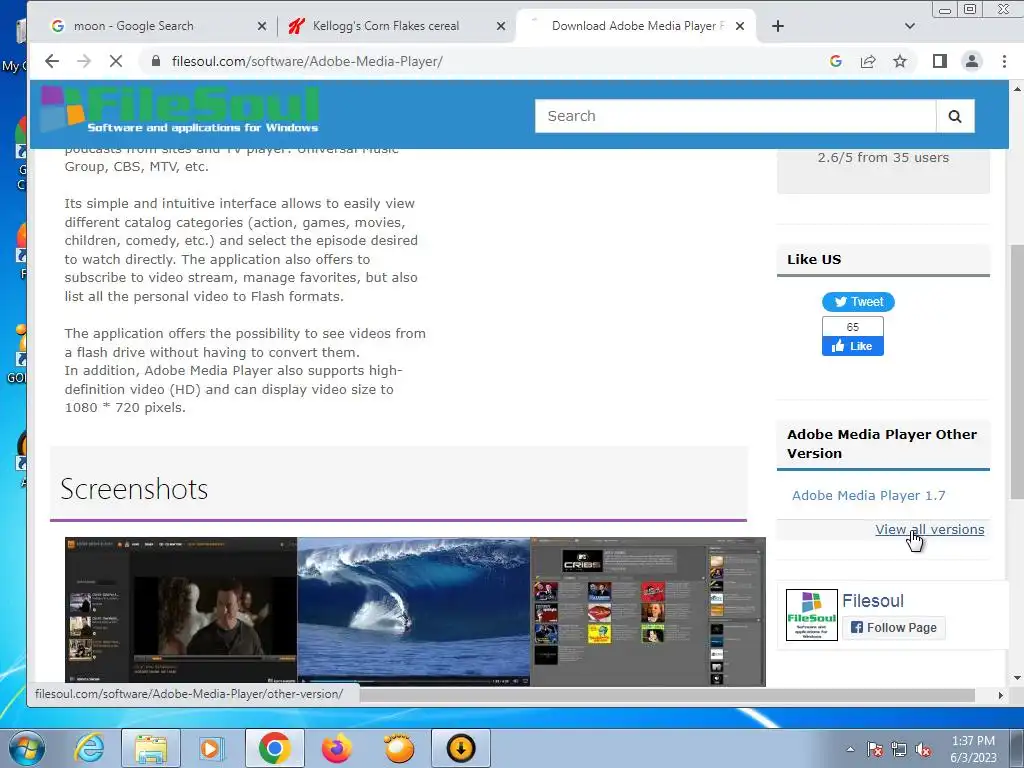Launch Internet Explorer from taskbar
Screen dimensions: 1024x768
point(89,748)
